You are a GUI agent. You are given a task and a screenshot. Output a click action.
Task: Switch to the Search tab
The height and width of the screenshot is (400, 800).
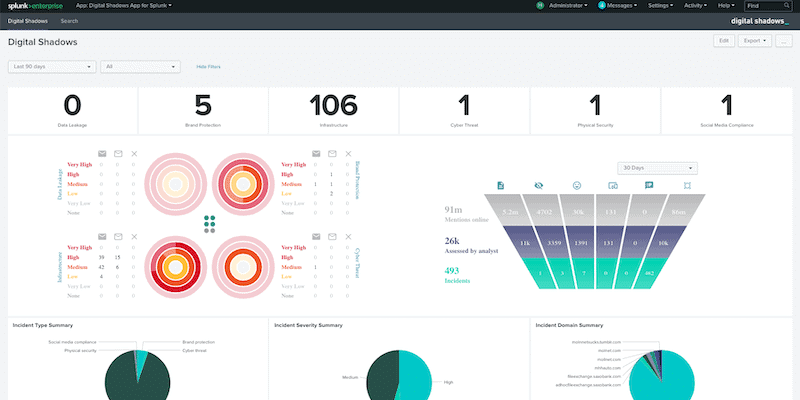click(x=69, y=21)
